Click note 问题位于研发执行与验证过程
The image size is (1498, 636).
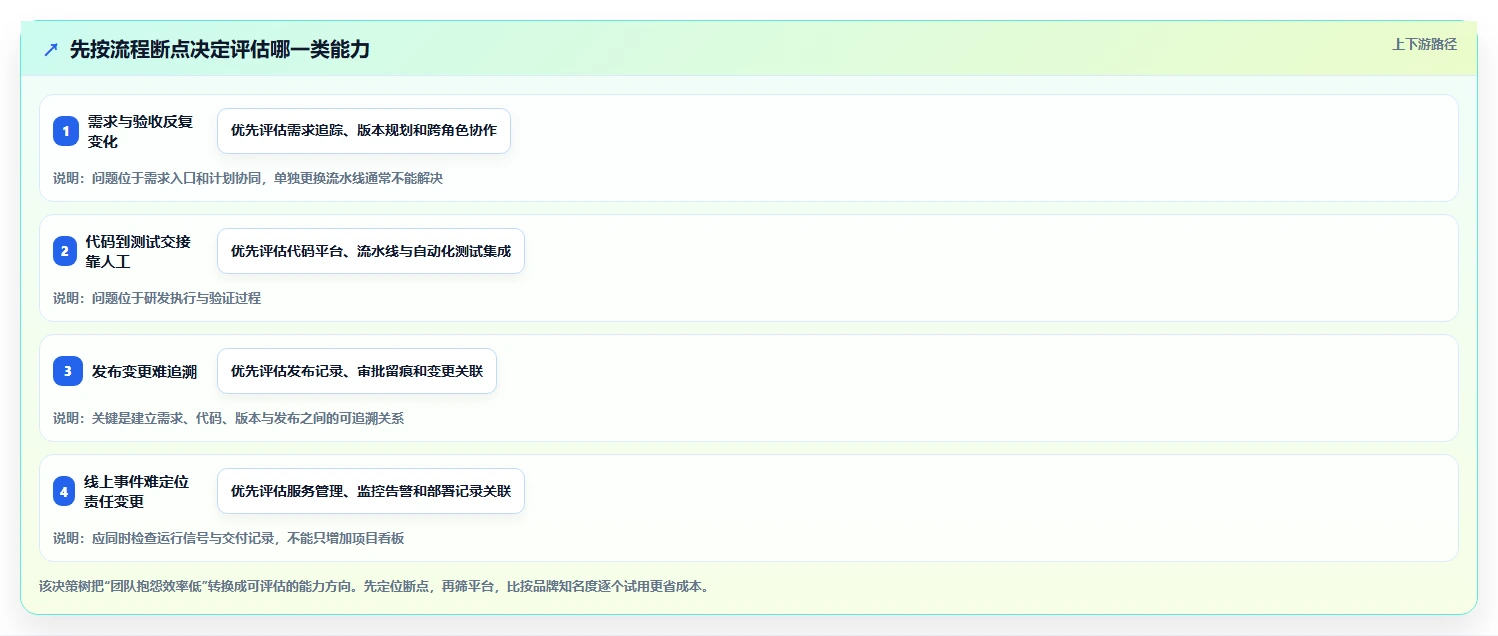click(157, 298)
